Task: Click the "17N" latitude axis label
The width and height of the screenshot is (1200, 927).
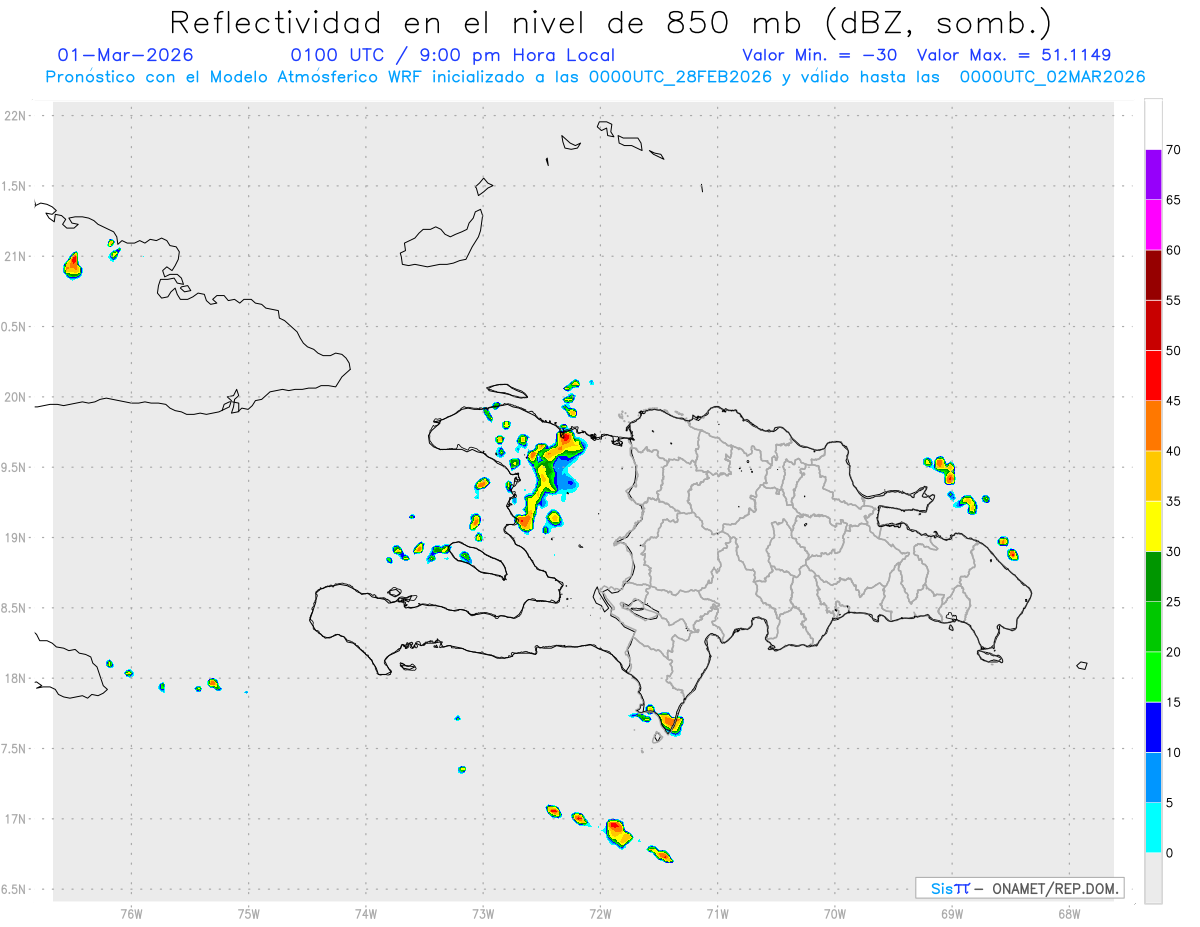Action: click(17, 819)
